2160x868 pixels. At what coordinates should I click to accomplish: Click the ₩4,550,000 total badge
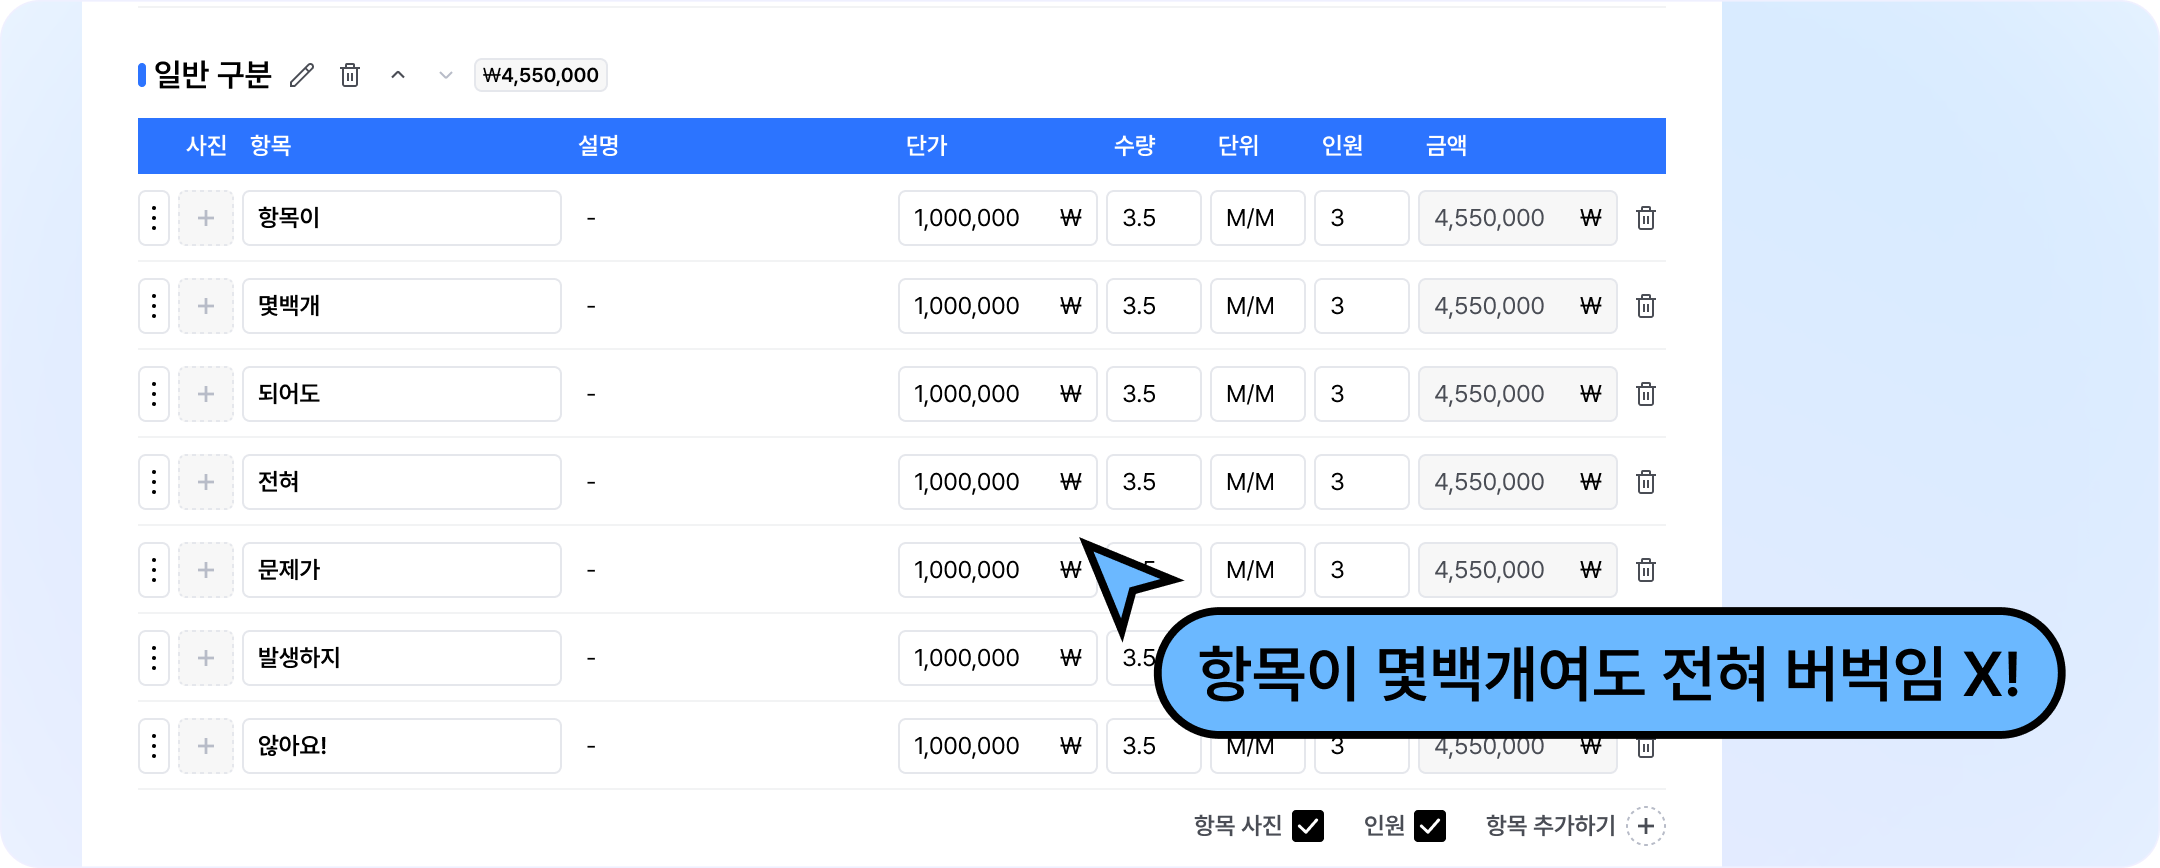point(540,75)
